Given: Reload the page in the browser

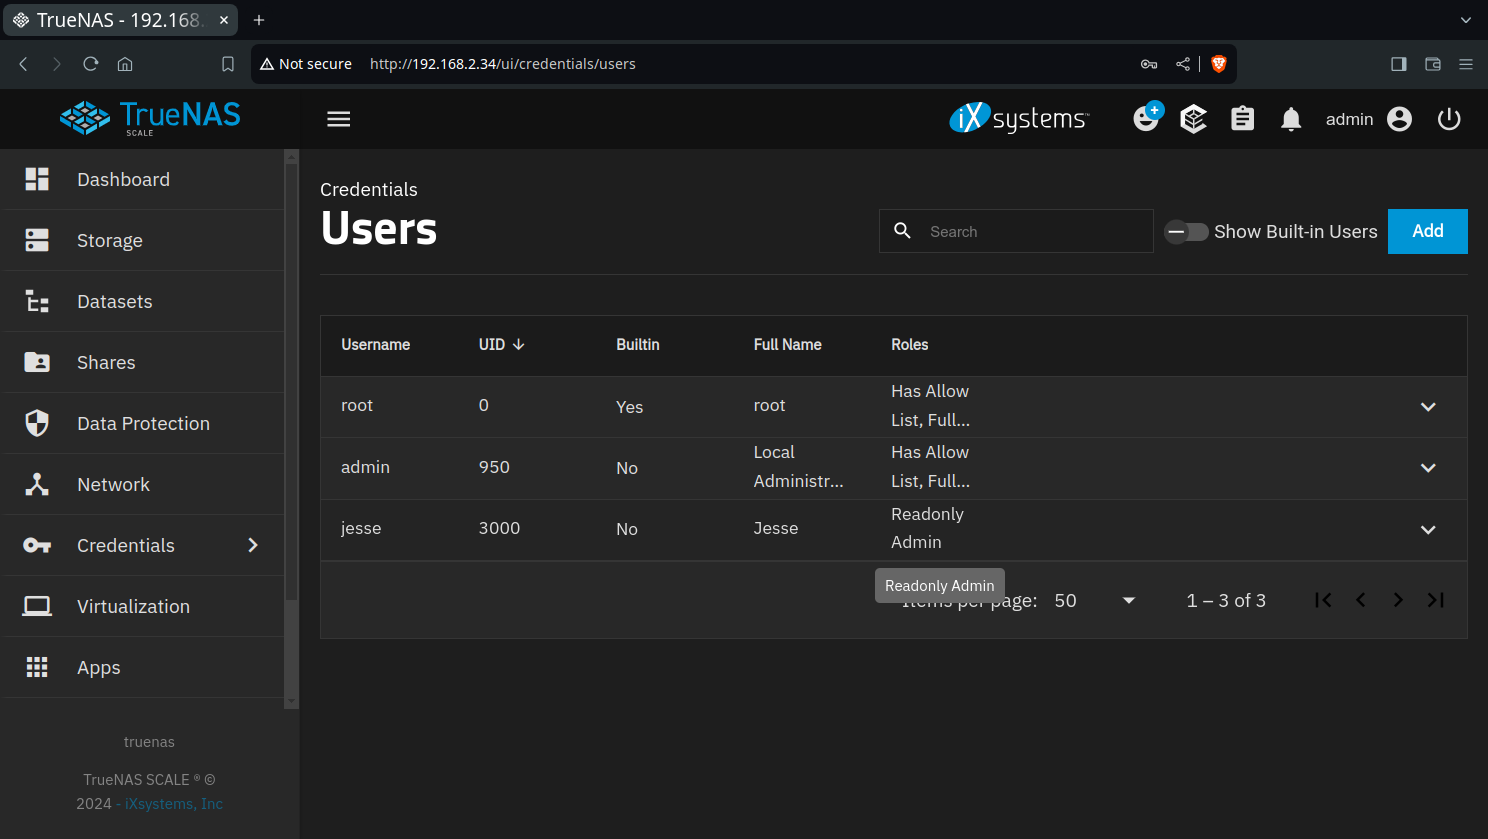Looking at the screenshot, I should click(x=91, y=64).
